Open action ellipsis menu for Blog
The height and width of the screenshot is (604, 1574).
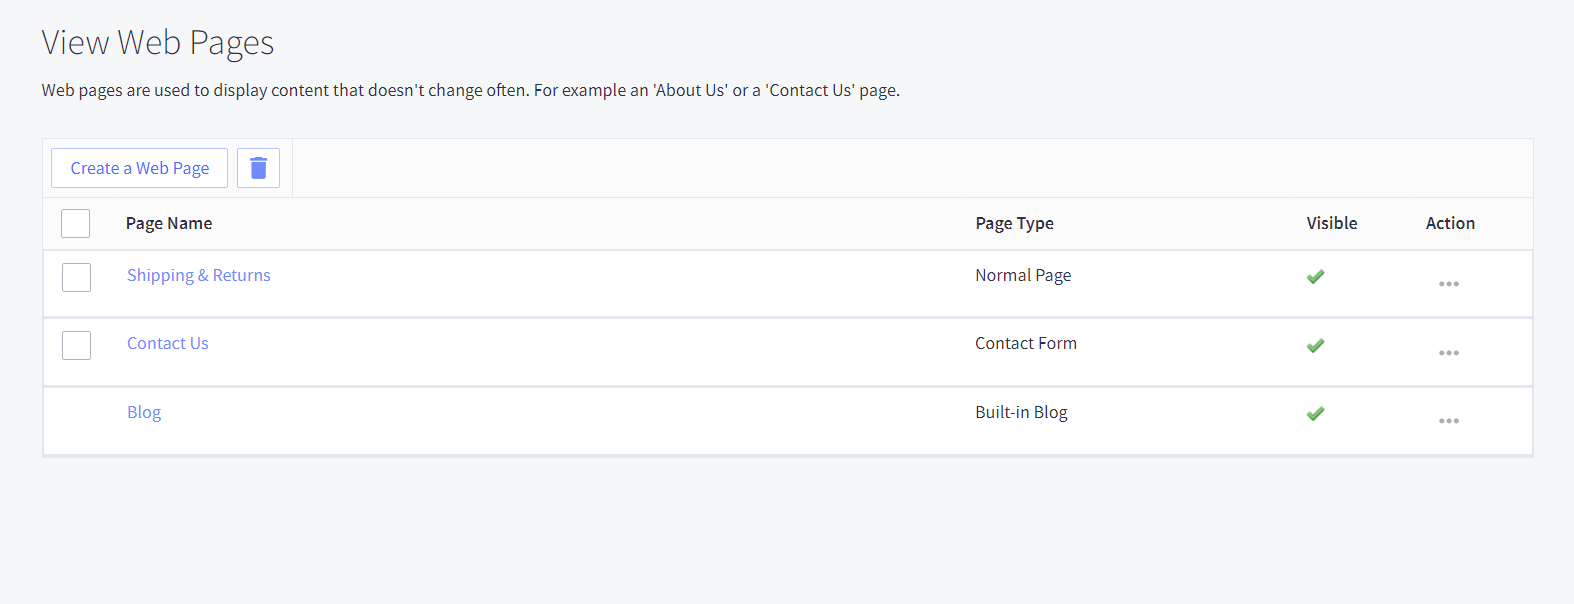coord(1448,421)
